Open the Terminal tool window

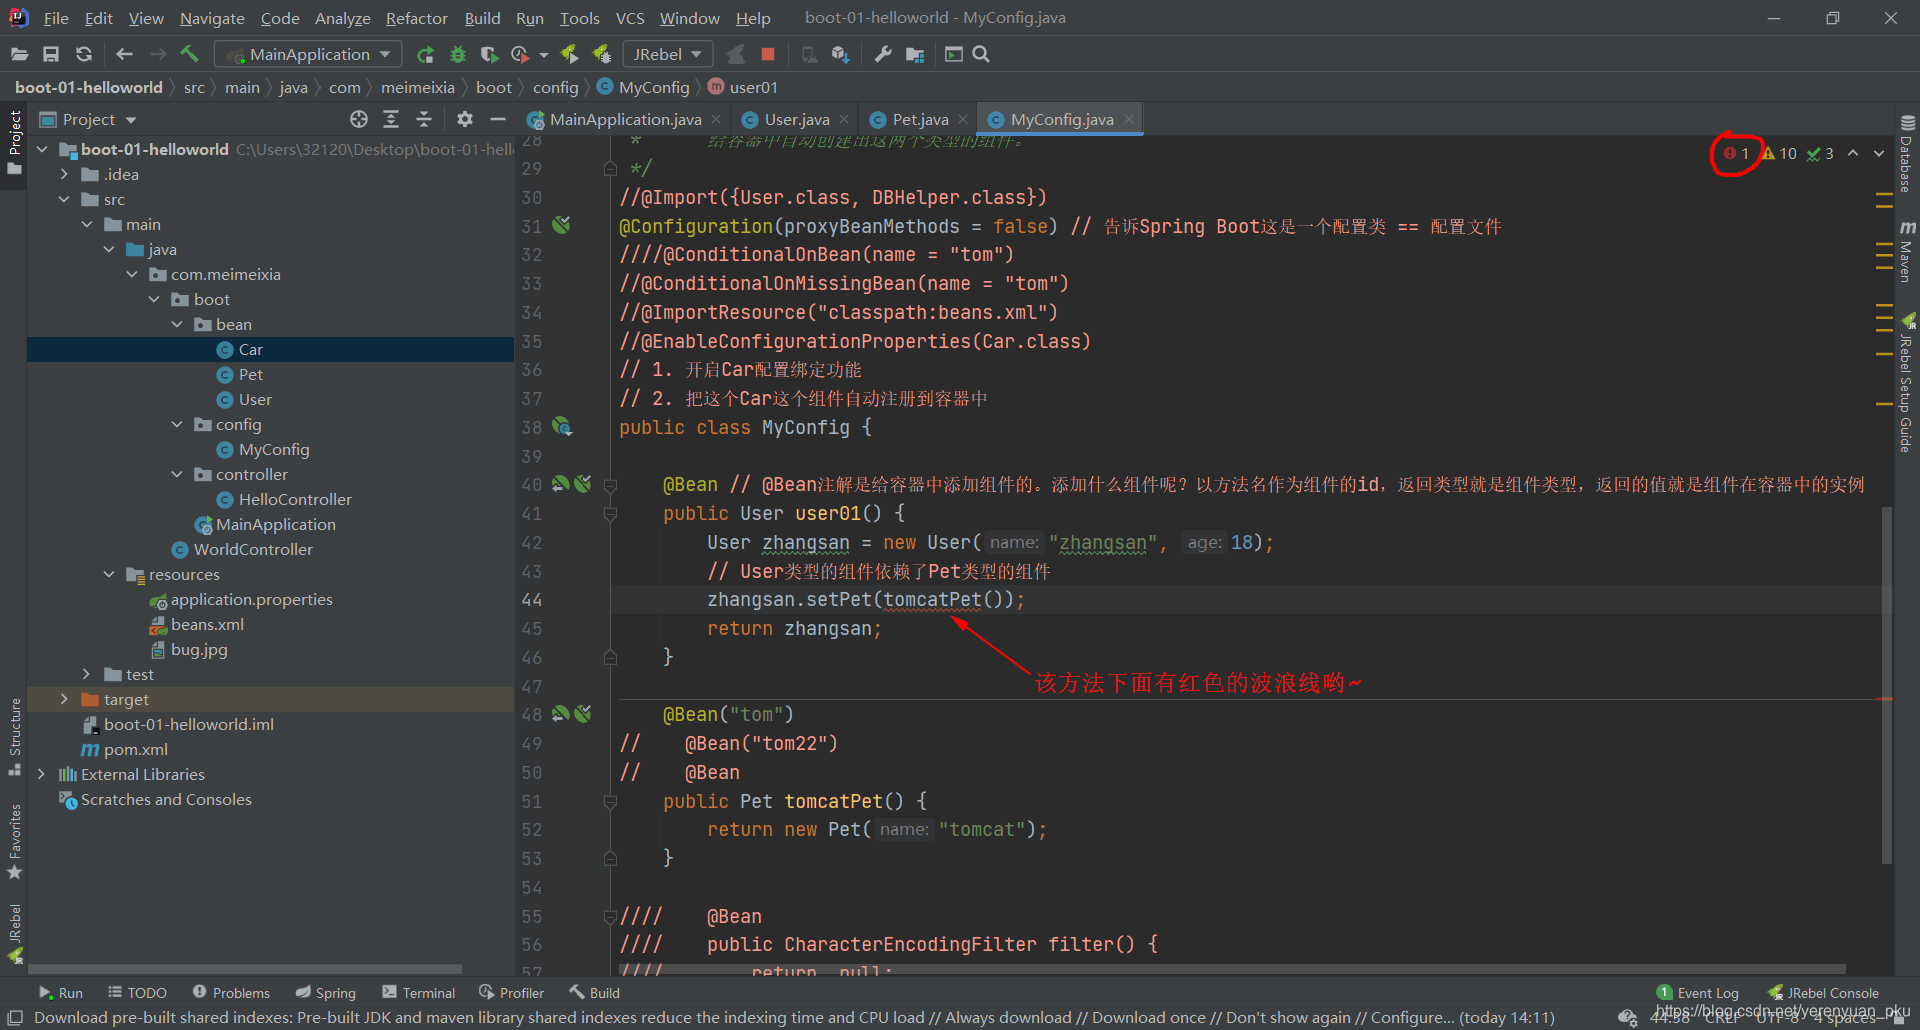tap(418, 992)
